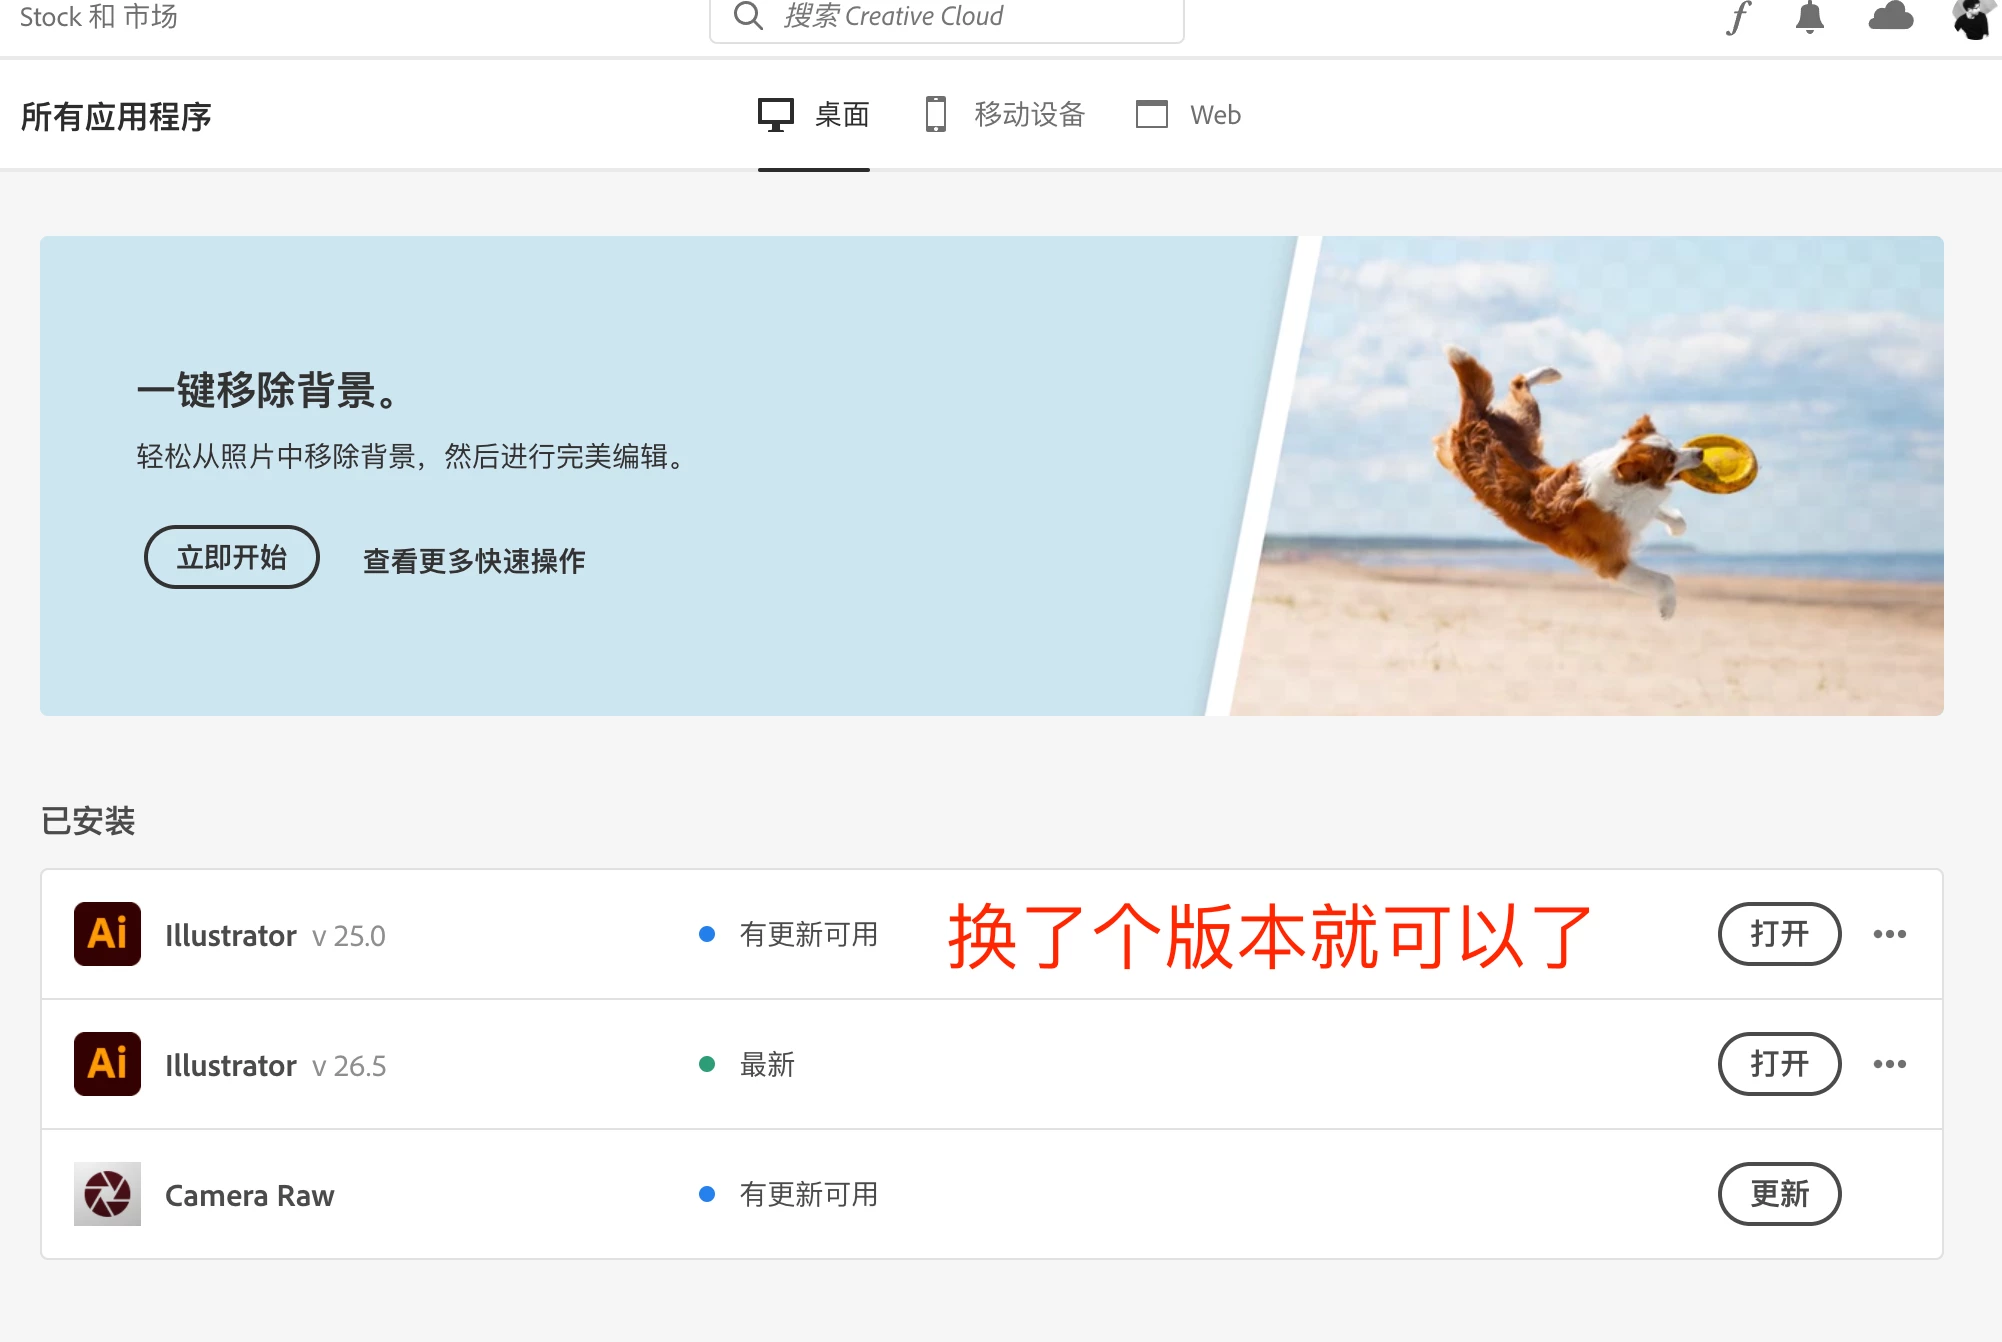Open the user profile avatar
Screen dimensions: 2002x1342
click(1972, 18)
